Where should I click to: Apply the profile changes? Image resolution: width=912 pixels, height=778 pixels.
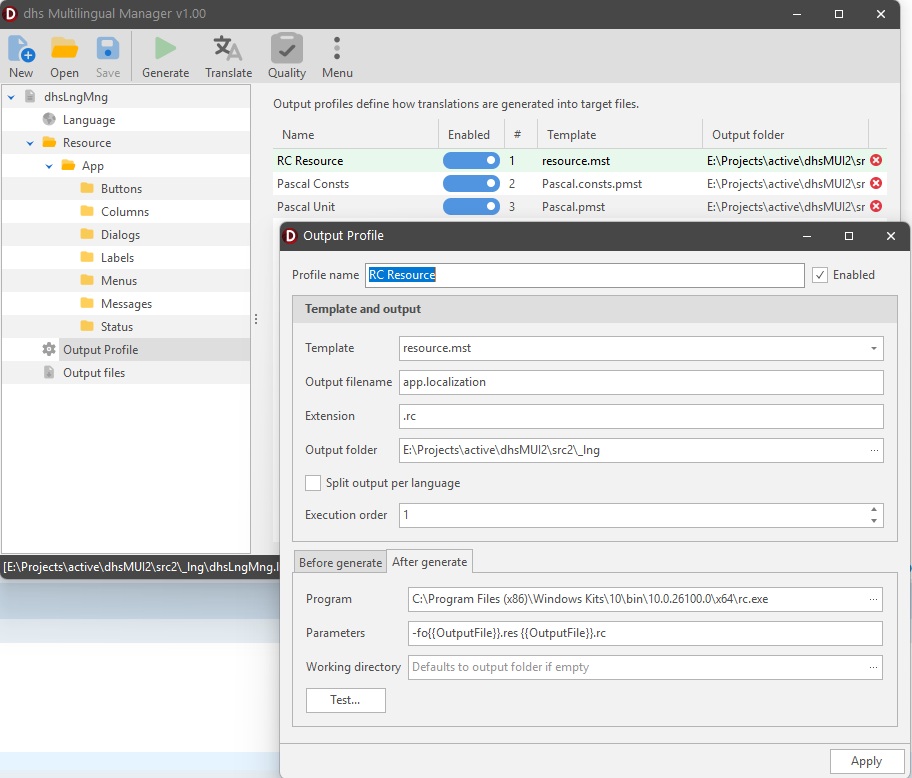click(x=866, y=761)
